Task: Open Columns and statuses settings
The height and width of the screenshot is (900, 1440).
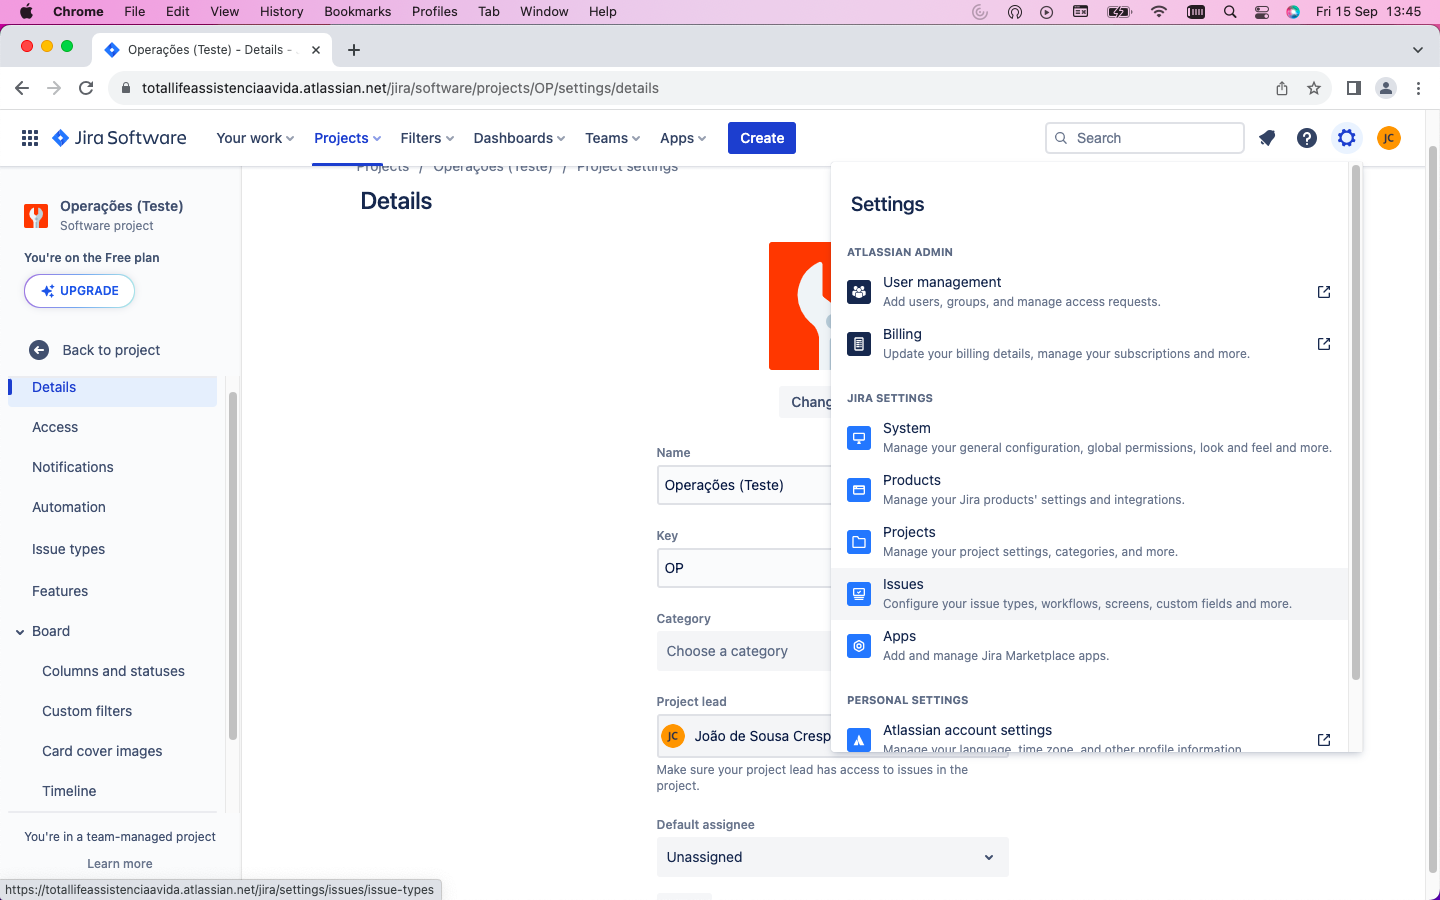Action: (x=113, y=671)
